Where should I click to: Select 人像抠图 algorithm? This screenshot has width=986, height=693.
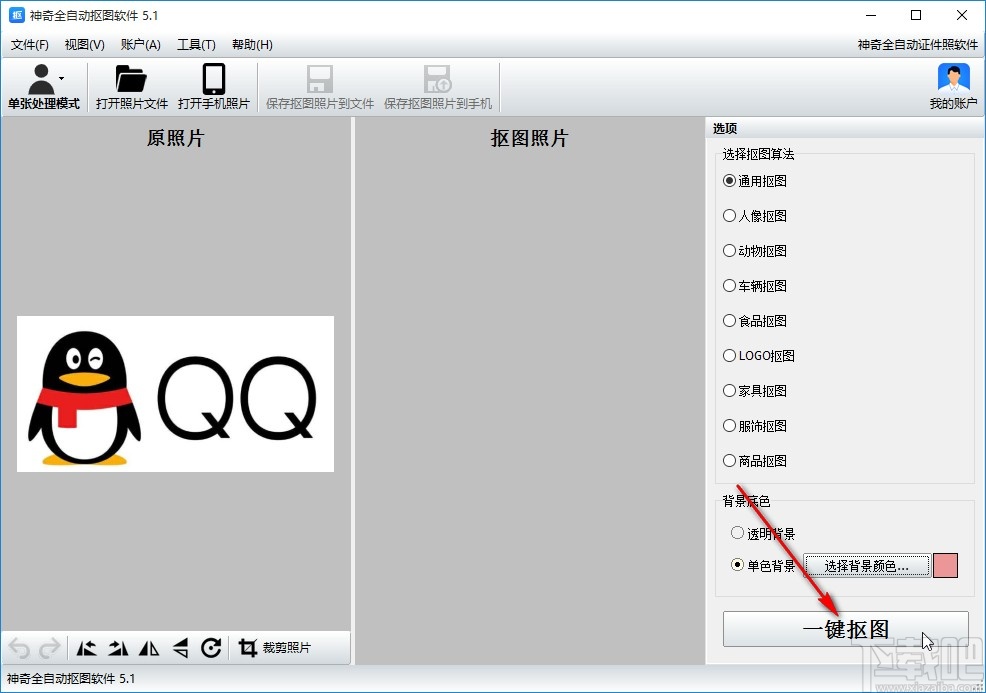(755, 216)
